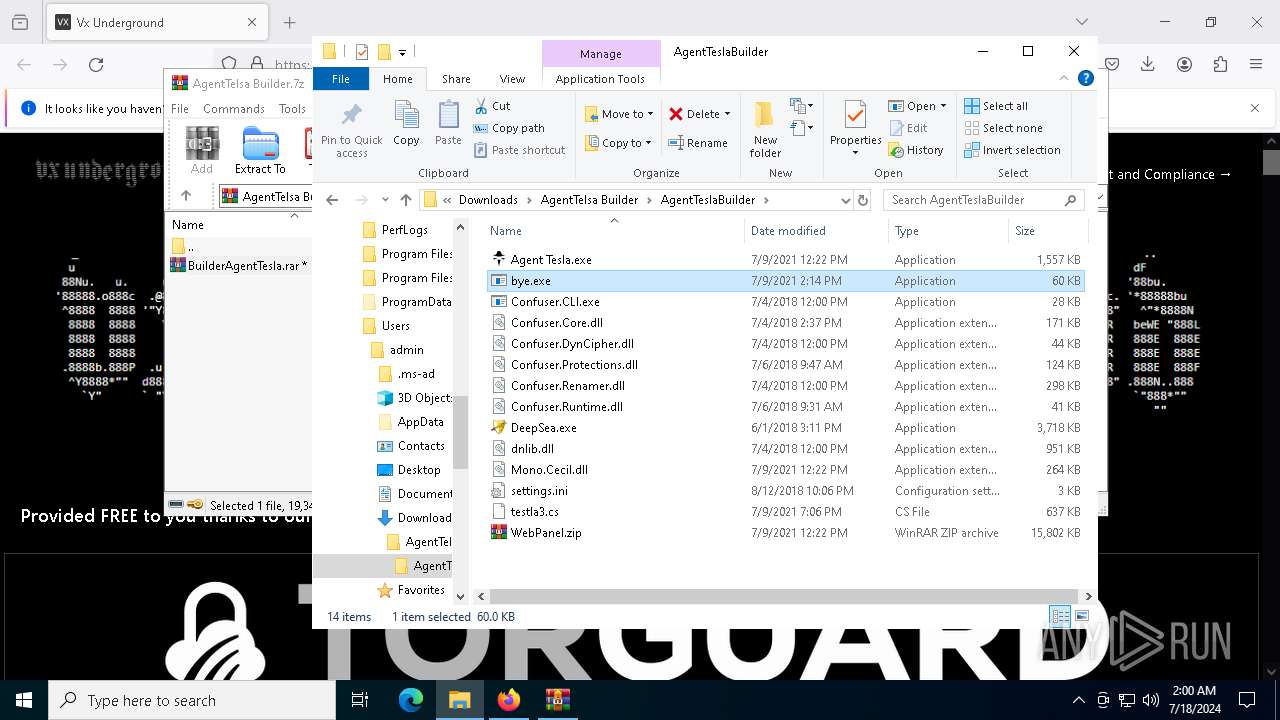This screenshot has height=720, width=1280.
Task: Click the Back navigation arrow in Explorer
Action: click(332, 200)
